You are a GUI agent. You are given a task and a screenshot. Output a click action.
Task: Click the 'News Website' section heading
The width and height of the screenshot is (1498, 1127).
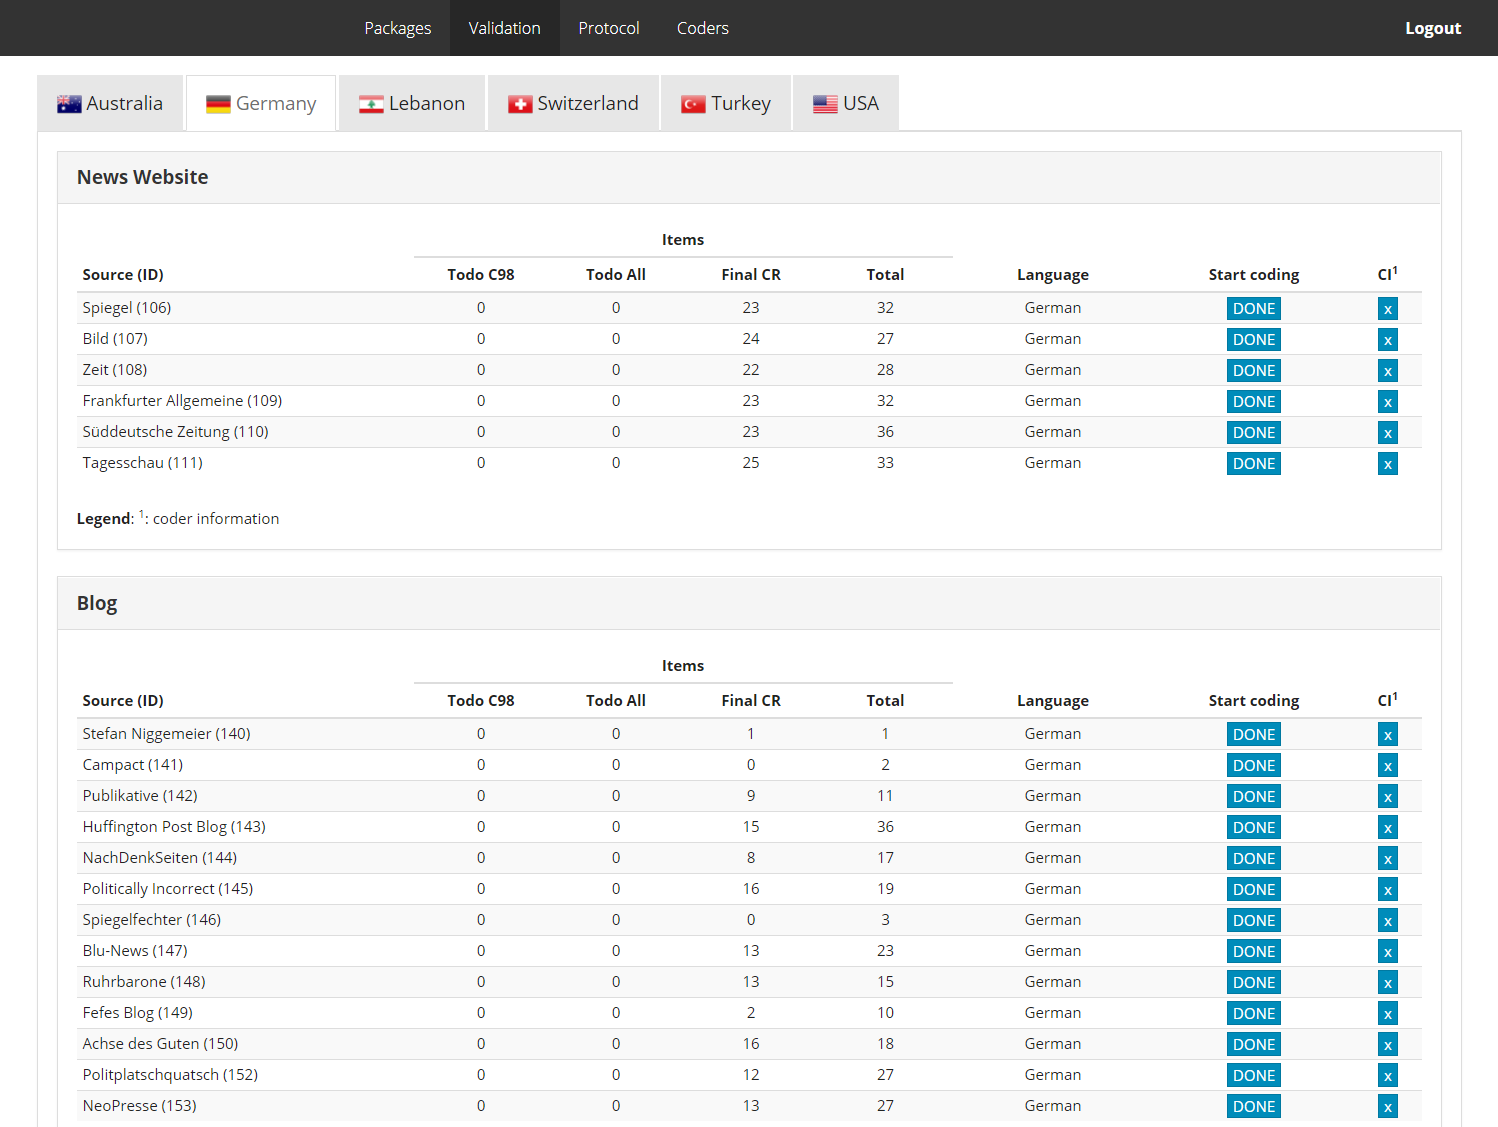[143, 177]
